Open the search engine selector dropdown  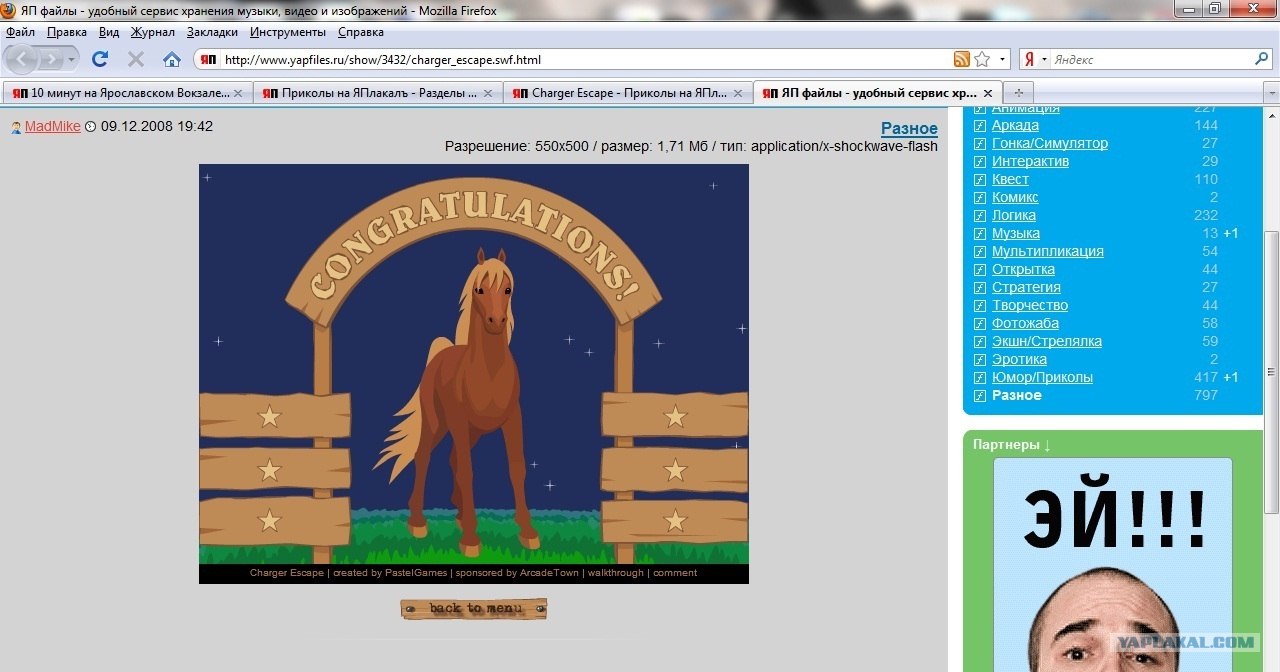tap(1044, 59)
